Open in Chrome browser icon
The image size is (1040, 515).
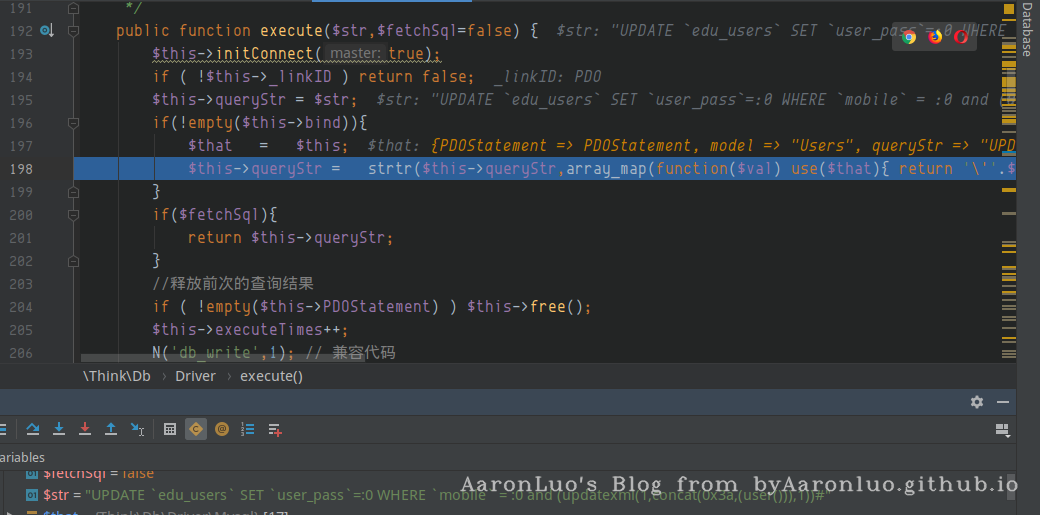(x=909, y=37)
